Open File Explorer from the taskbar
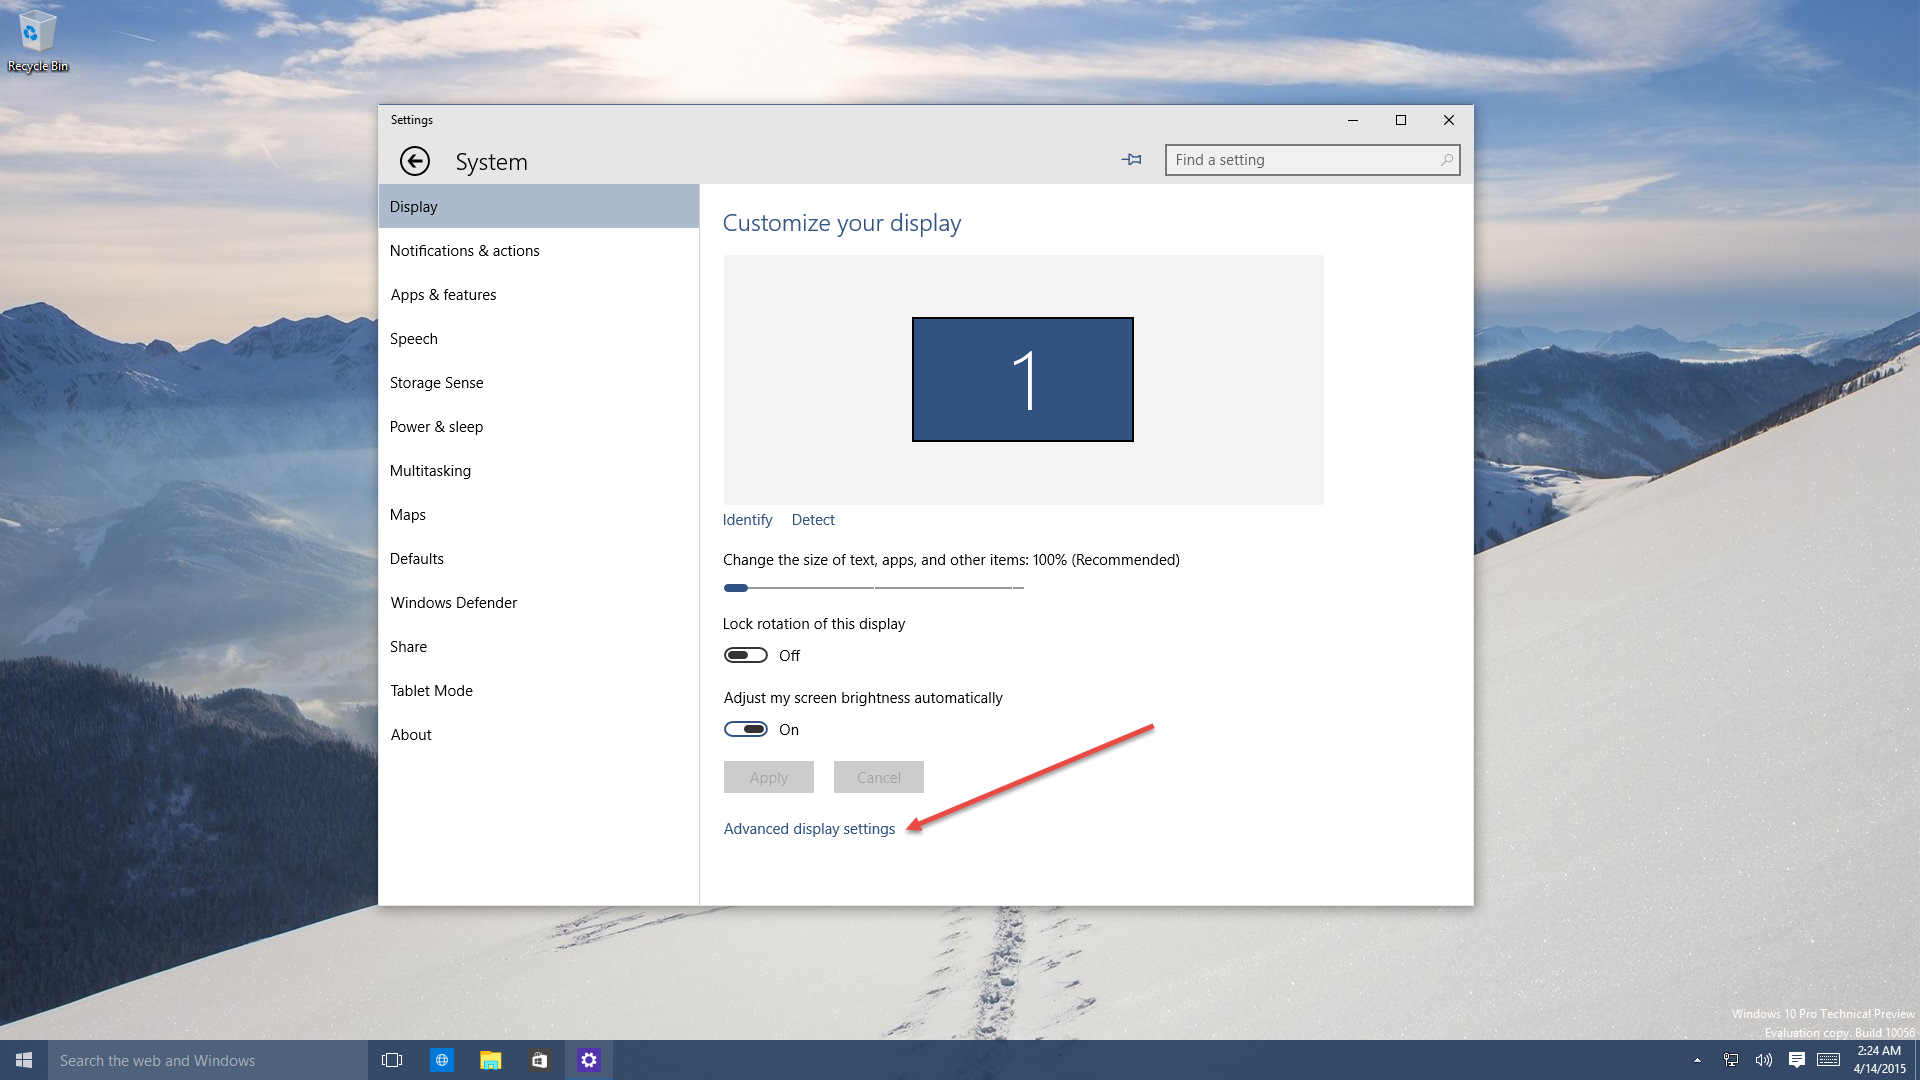The width and height of the screenshot is (1920, 1080). click(490, 1060)
